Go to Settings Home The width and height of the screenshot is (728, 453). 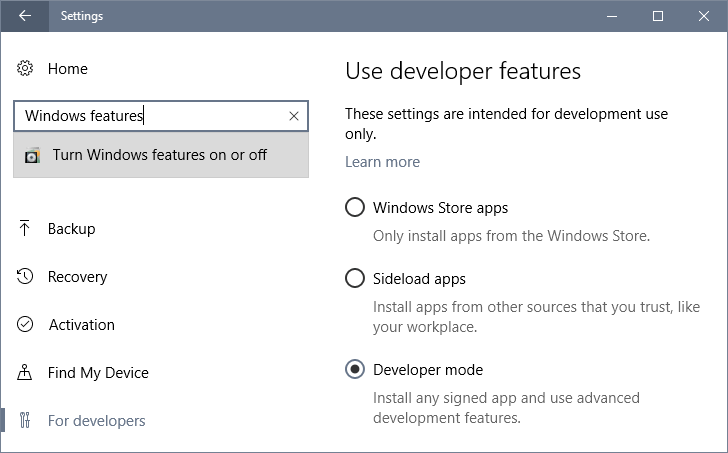pos(68,69)
